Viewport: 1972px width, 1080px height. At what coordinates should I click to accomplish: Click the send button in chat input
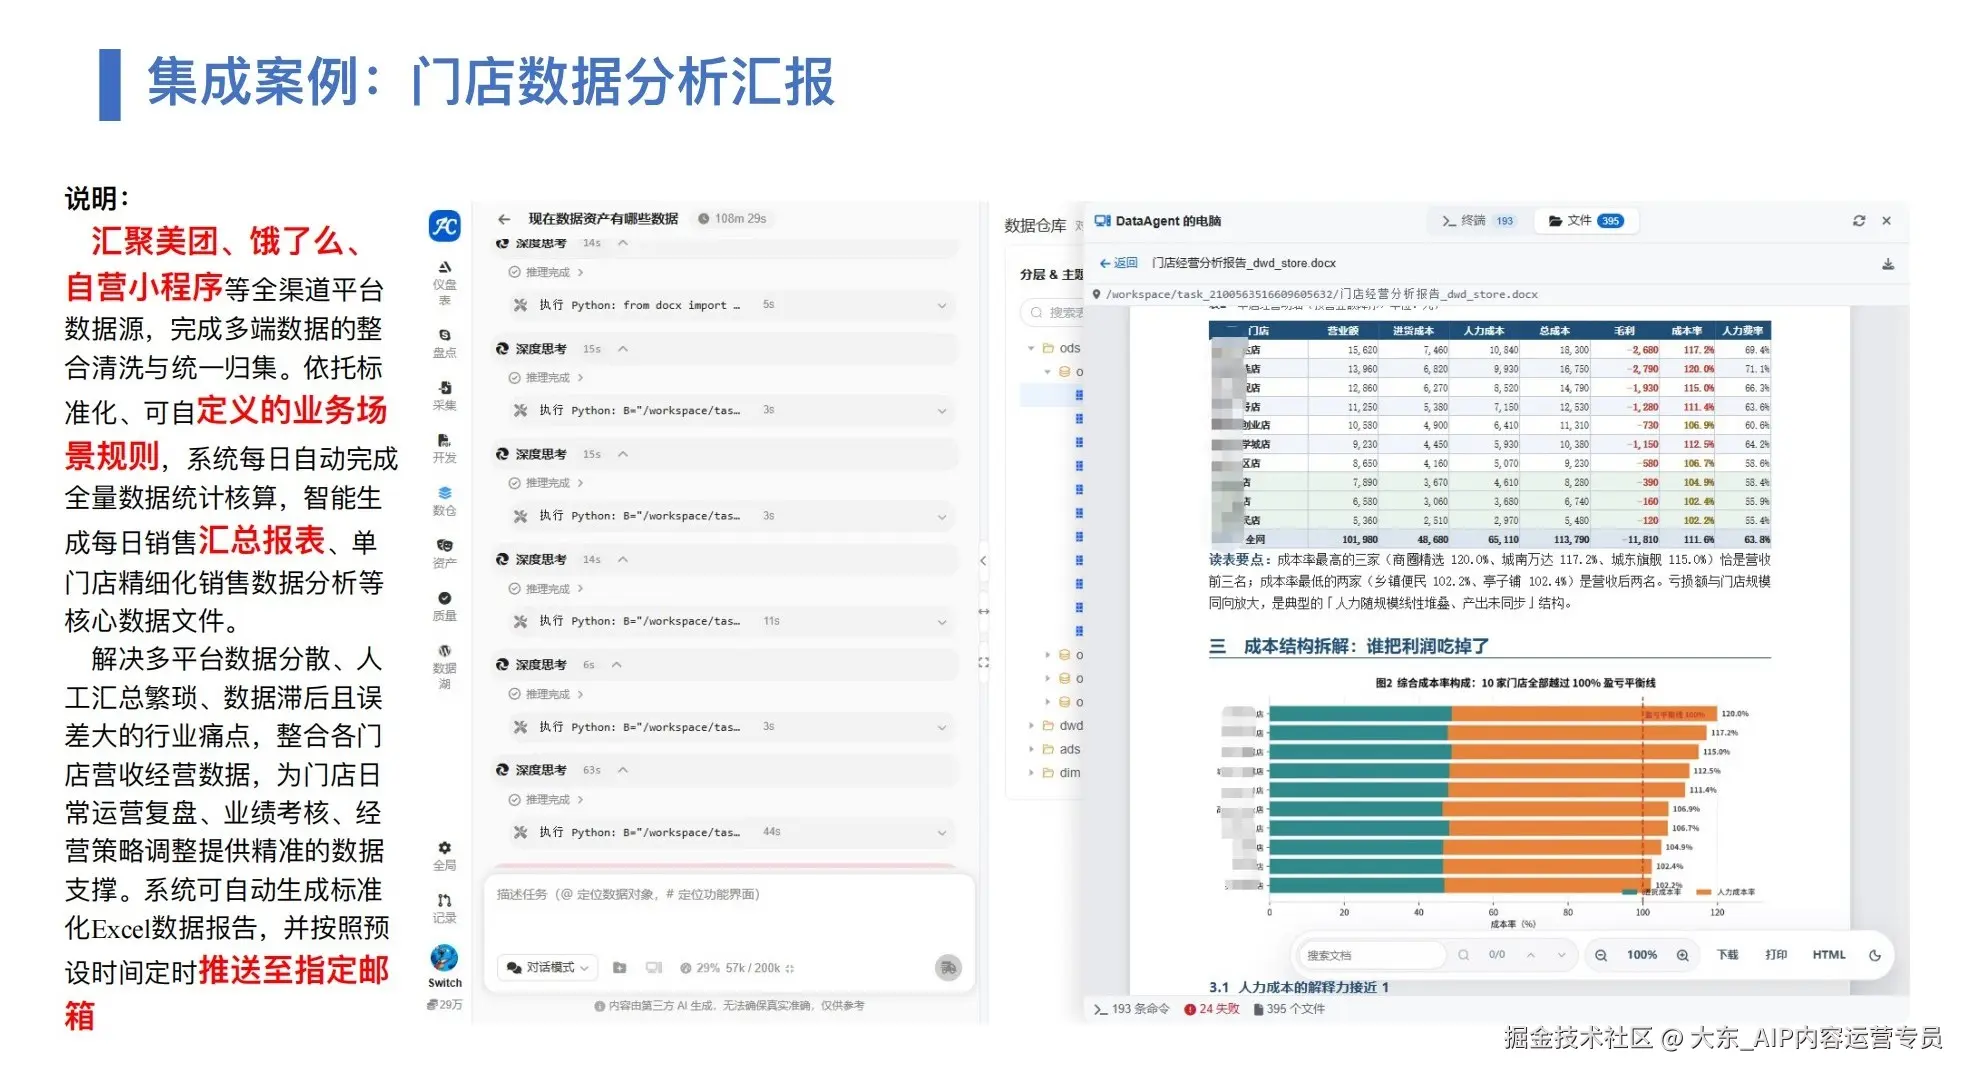coord(948,967)
